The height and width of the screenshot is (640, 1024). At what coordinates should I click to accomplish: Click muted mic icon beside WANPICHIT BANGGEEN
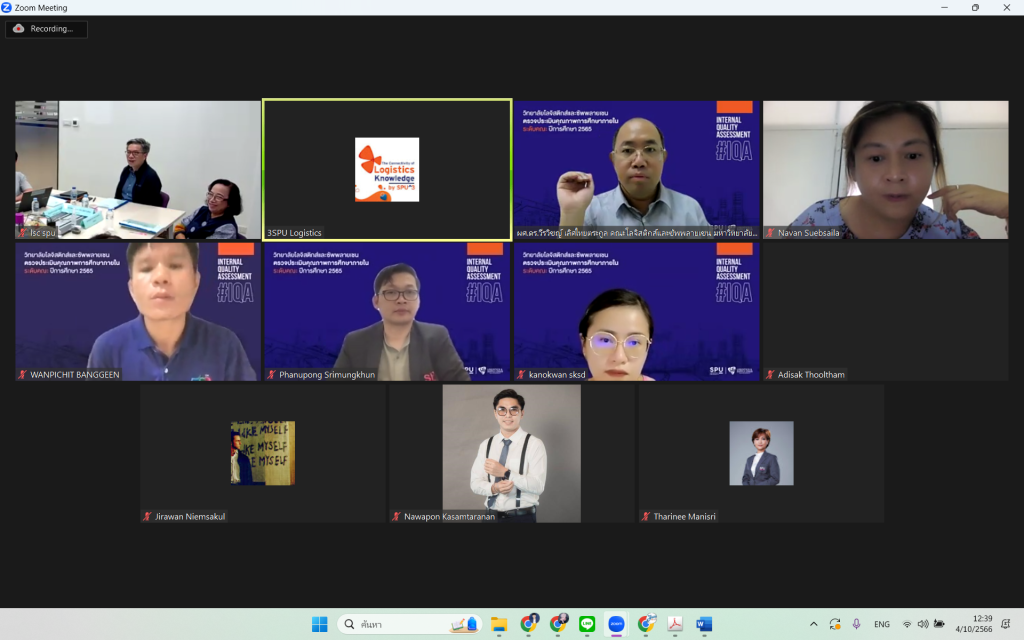pos(23,375)
